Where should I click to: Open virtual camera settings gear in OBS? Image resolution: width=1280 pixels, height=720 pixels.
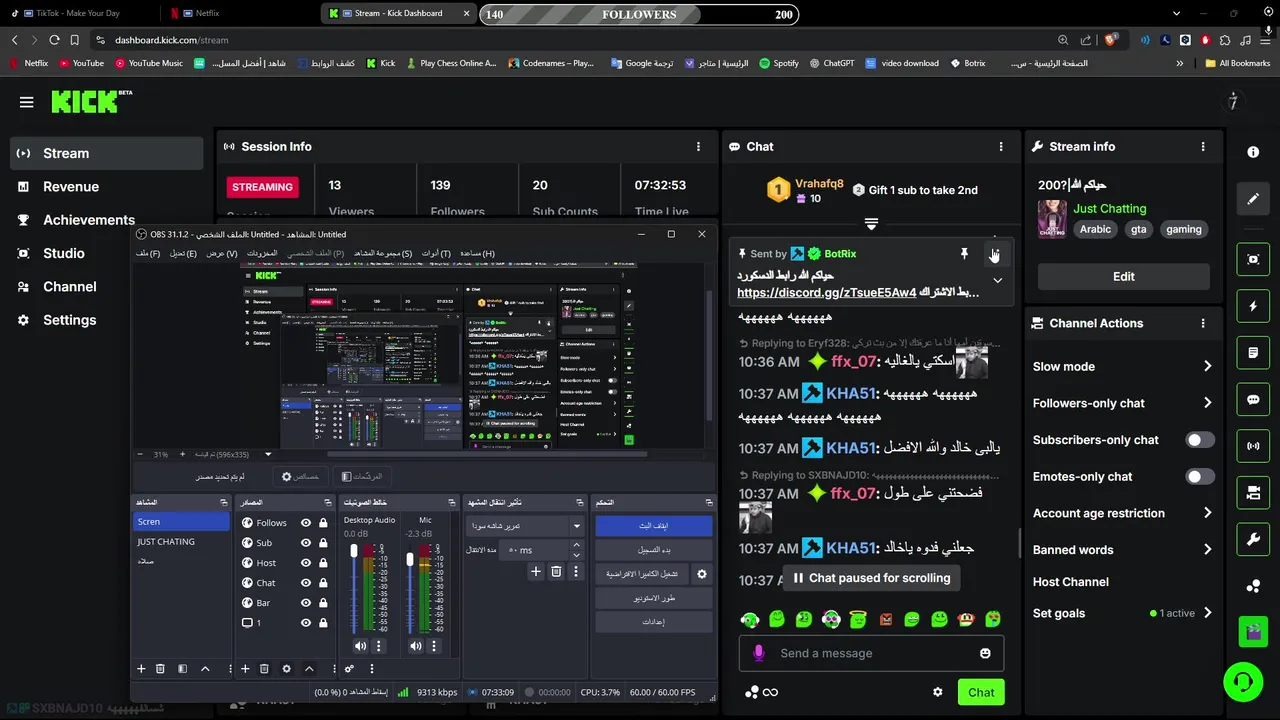click(x=702, y=574)
